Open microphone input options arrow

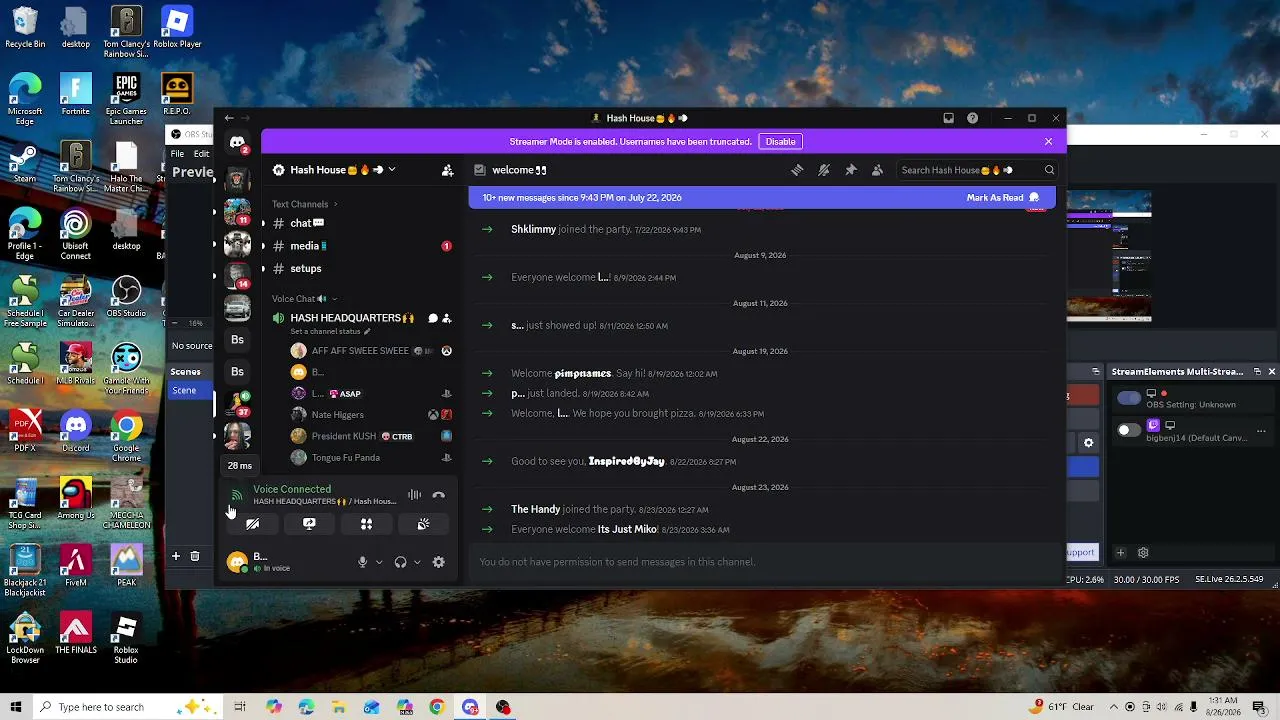click(x=379, y=562)
